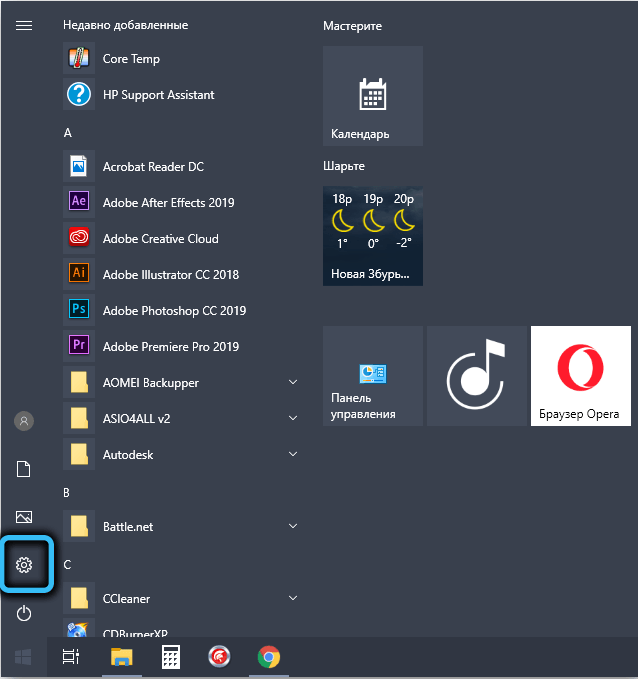The width and height of the screenshot is (638, 679).
Task: Open the Groove music note tile
Action: point(477,376)
